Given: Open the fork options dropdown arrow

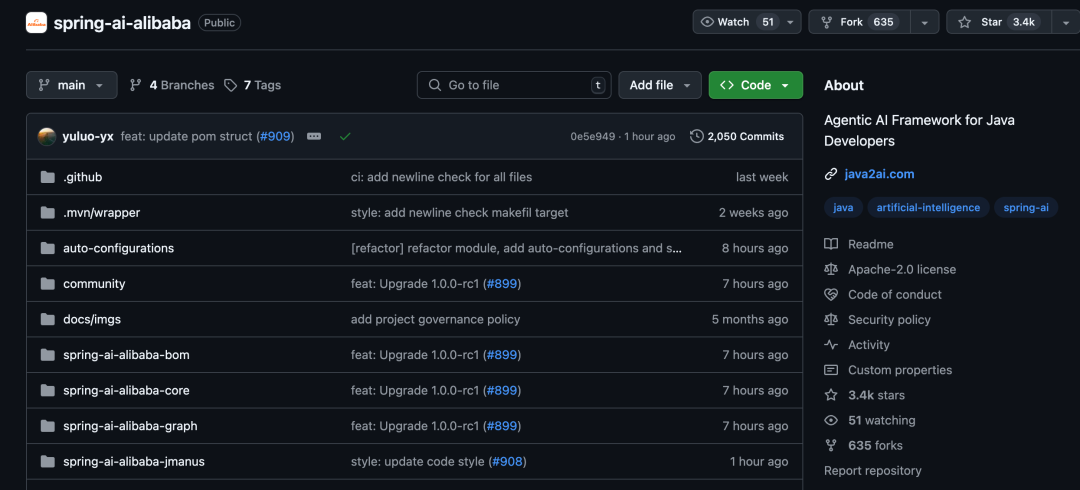Looking at the screenshot, I should click(925, 22).
